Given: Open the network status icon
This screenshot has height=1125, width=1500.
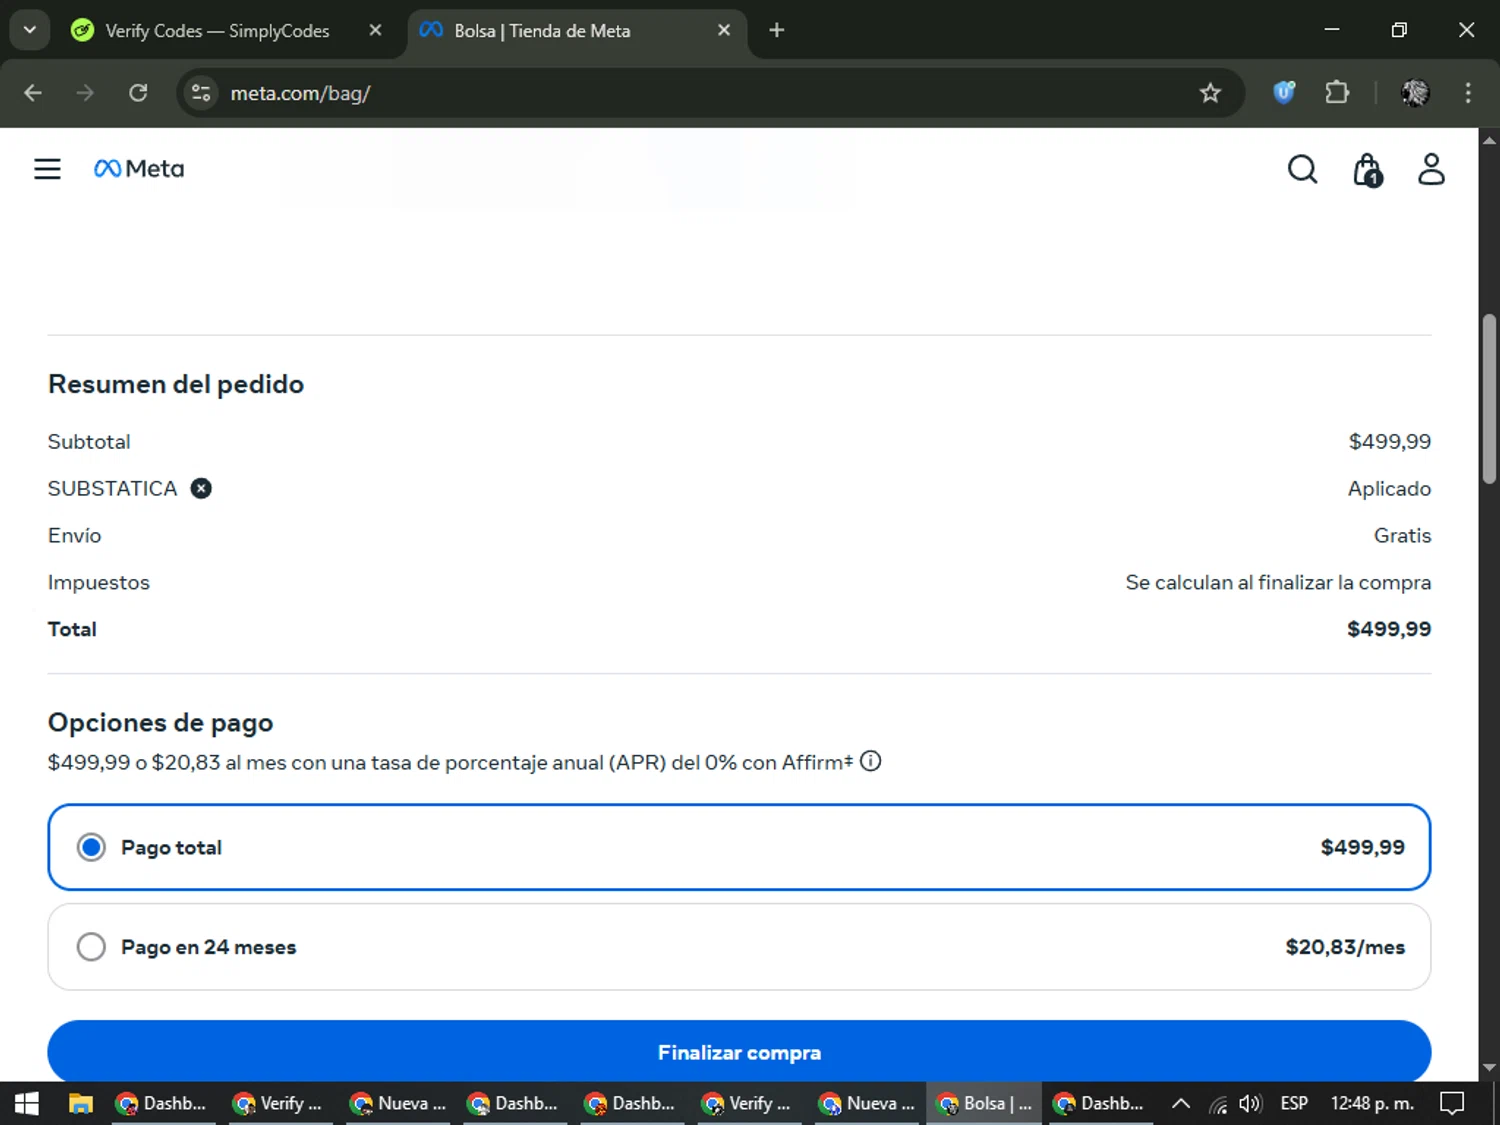Looking at the screenshot, I should 1218,1104.
